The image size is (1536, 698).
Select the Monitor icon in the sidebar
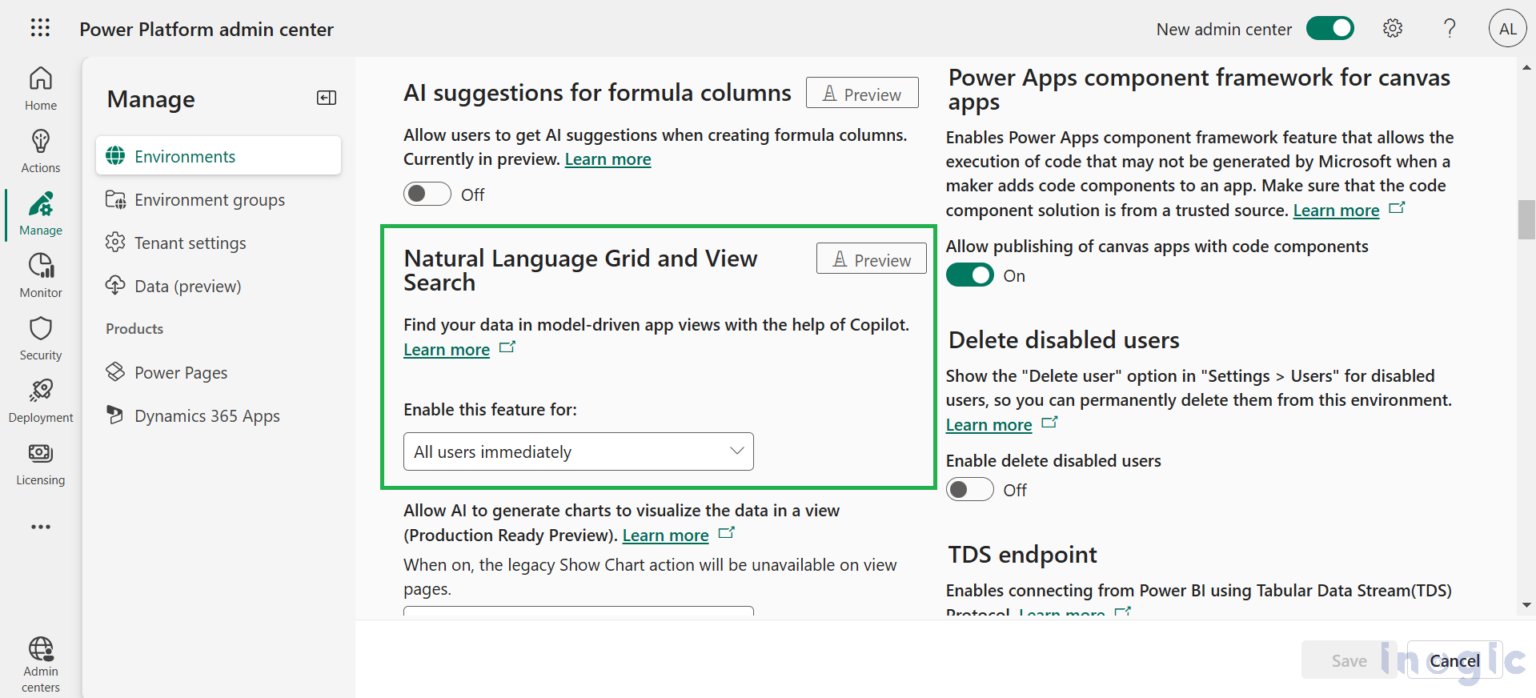(40, 275)
